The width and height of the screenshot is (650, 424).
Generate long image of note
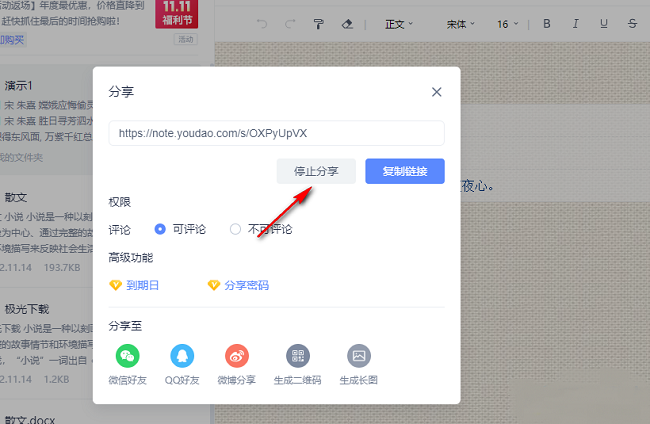coord(358,356)
